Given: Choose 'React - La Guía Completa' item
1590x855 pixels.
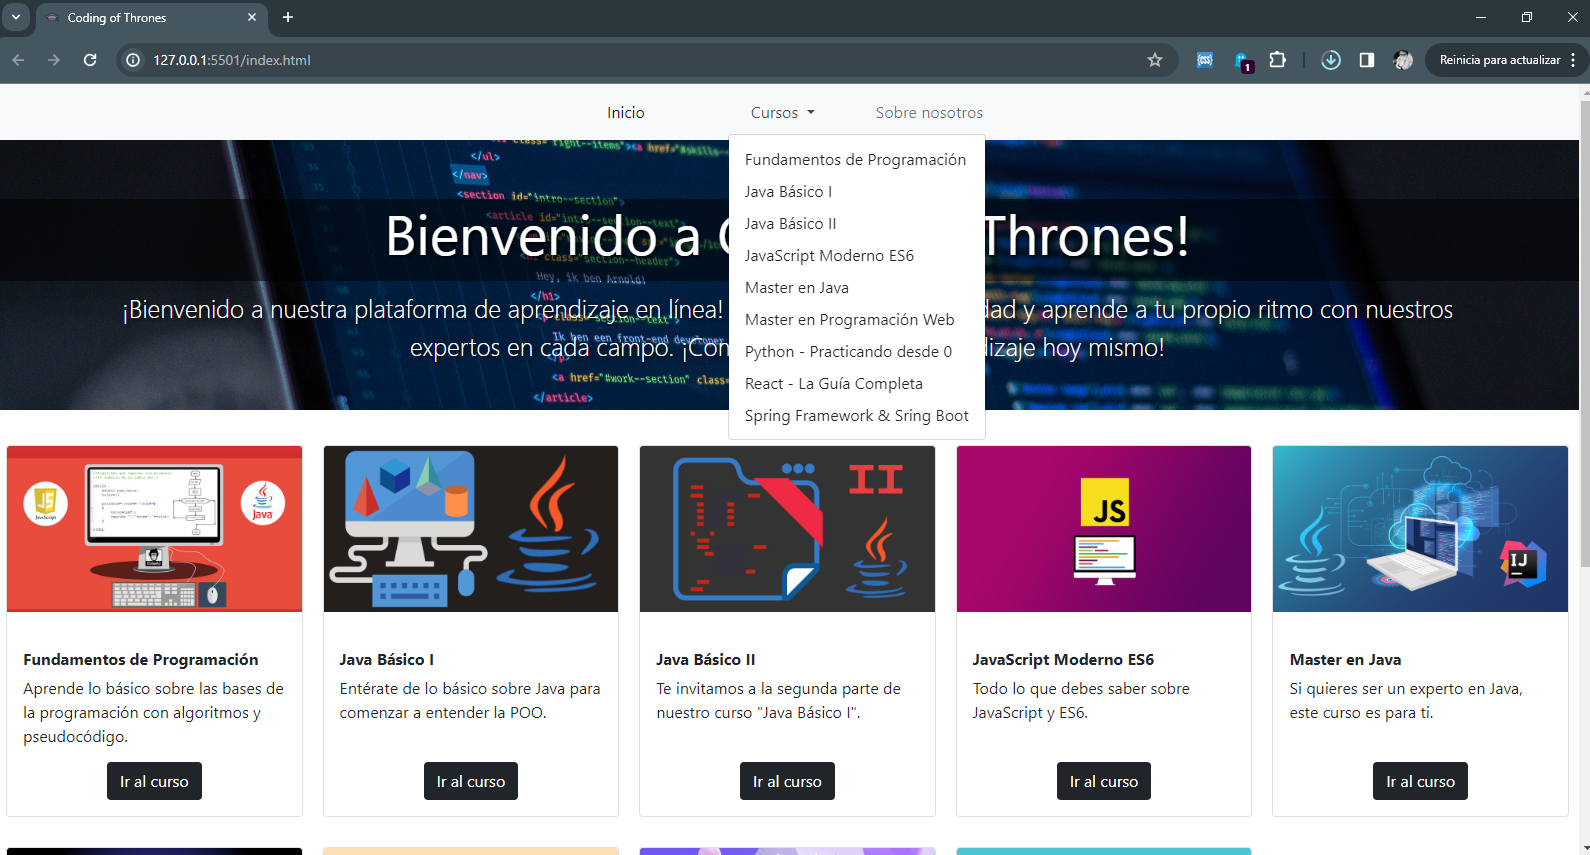Looking at the screenshot, I should (x=857, y=384).
